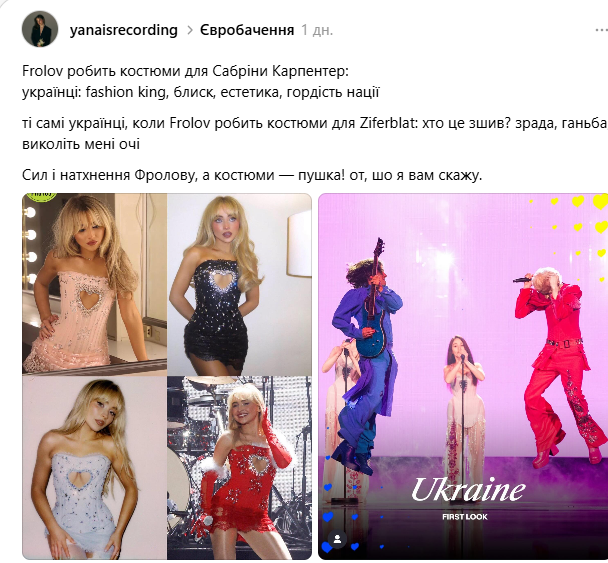View the pink heart-cutout dress photo
This screenshot has width=608, height=563.
[94, 284]
